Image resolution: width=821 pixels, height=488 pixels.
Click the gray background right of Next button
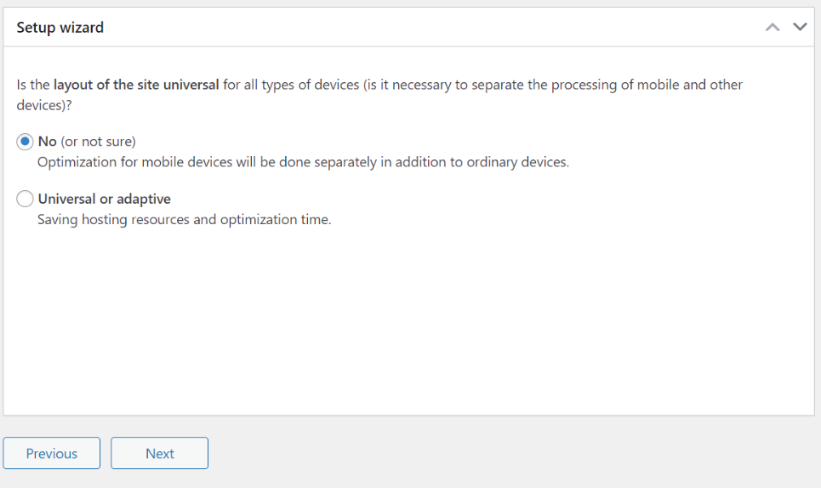[513, 453]
